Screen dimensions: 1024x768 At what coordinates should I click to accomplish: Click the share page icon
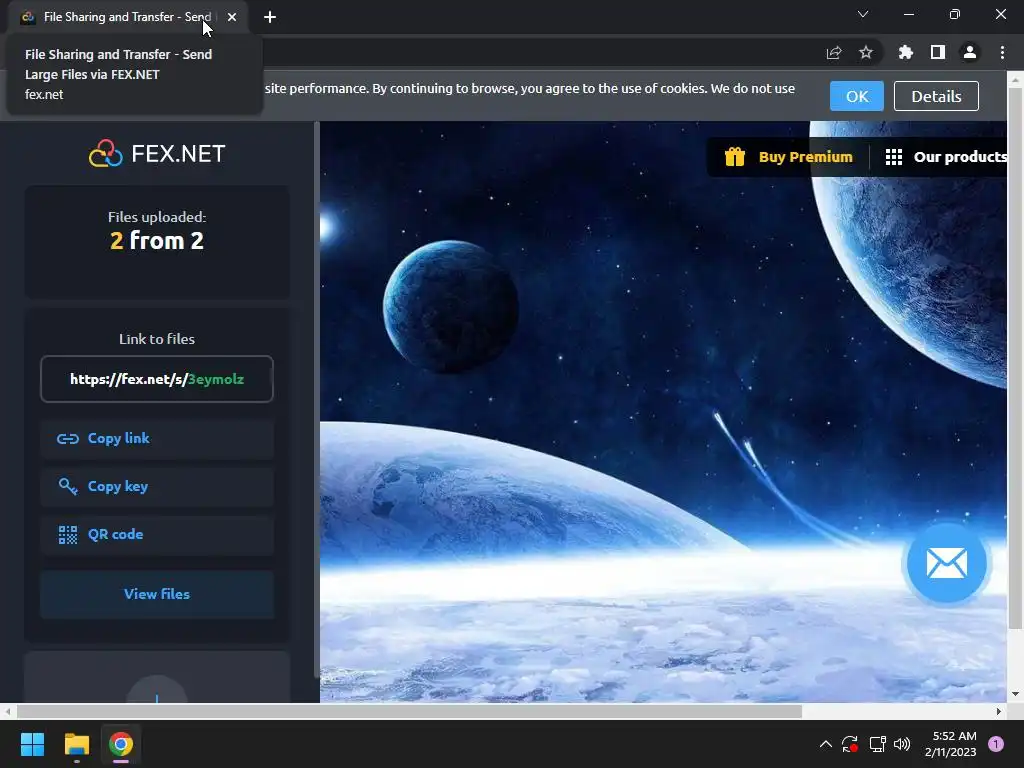tap(834, 52)
